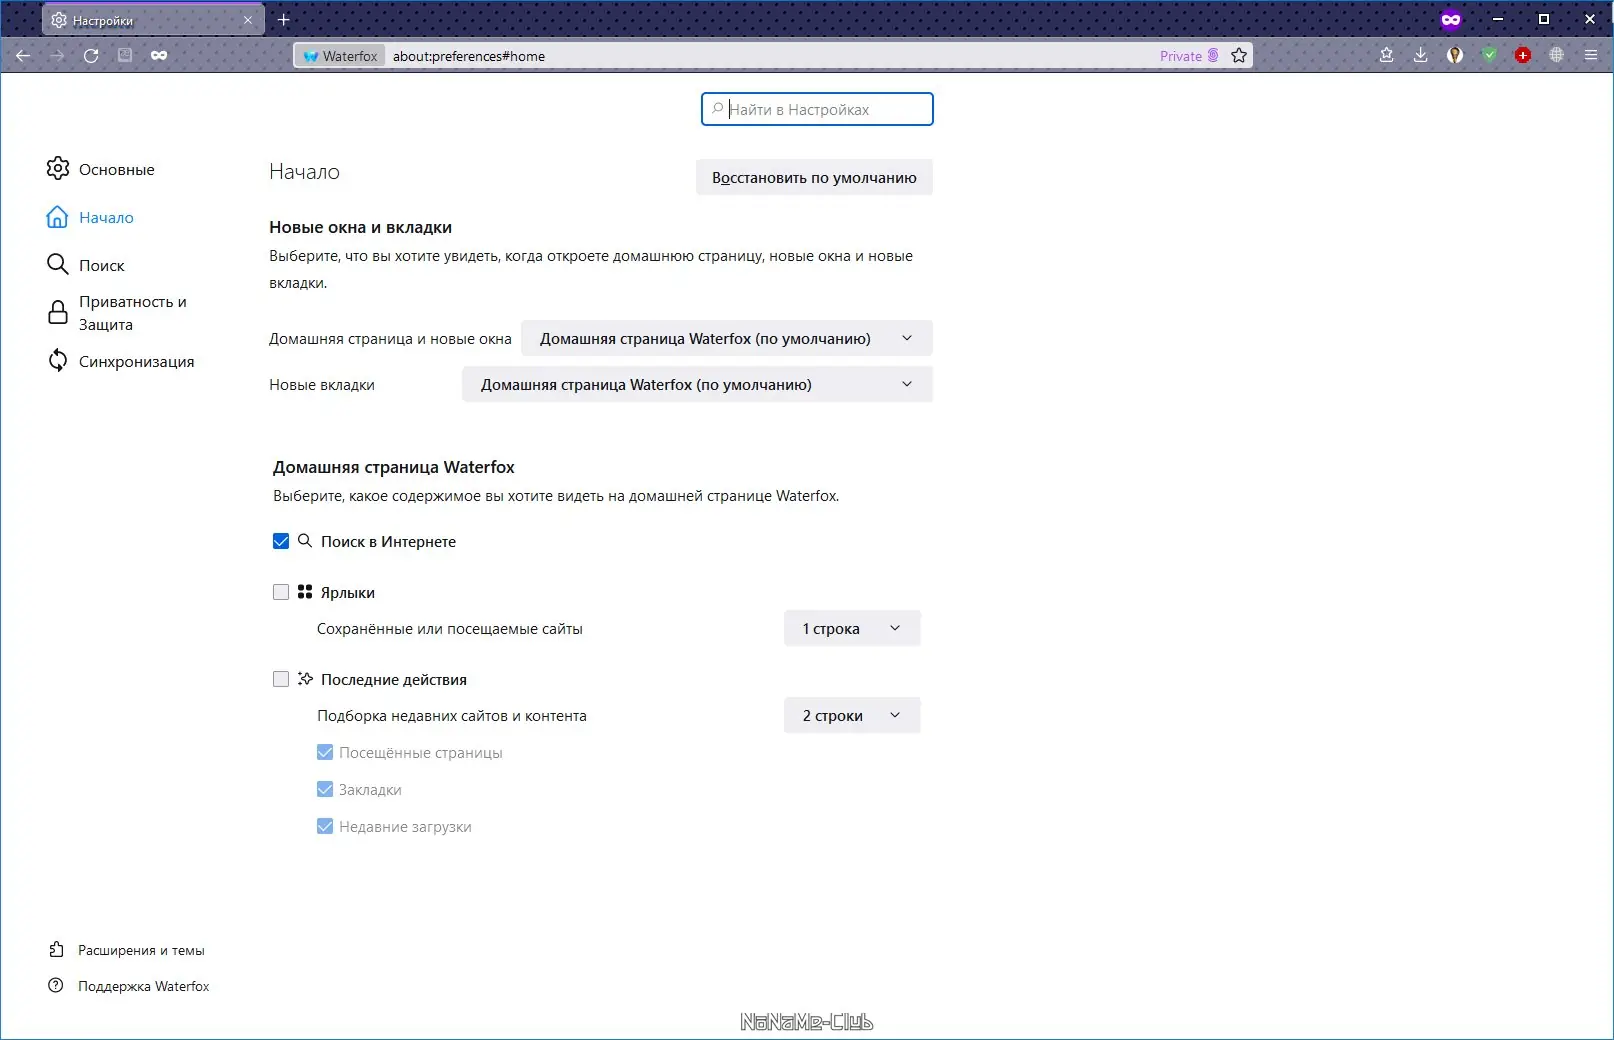This screenshot has height=1040, width=1614.
Task: Uncheck the Поиск в Интернете checkbox
Action: pyautogui.click(x=281, y=541)
